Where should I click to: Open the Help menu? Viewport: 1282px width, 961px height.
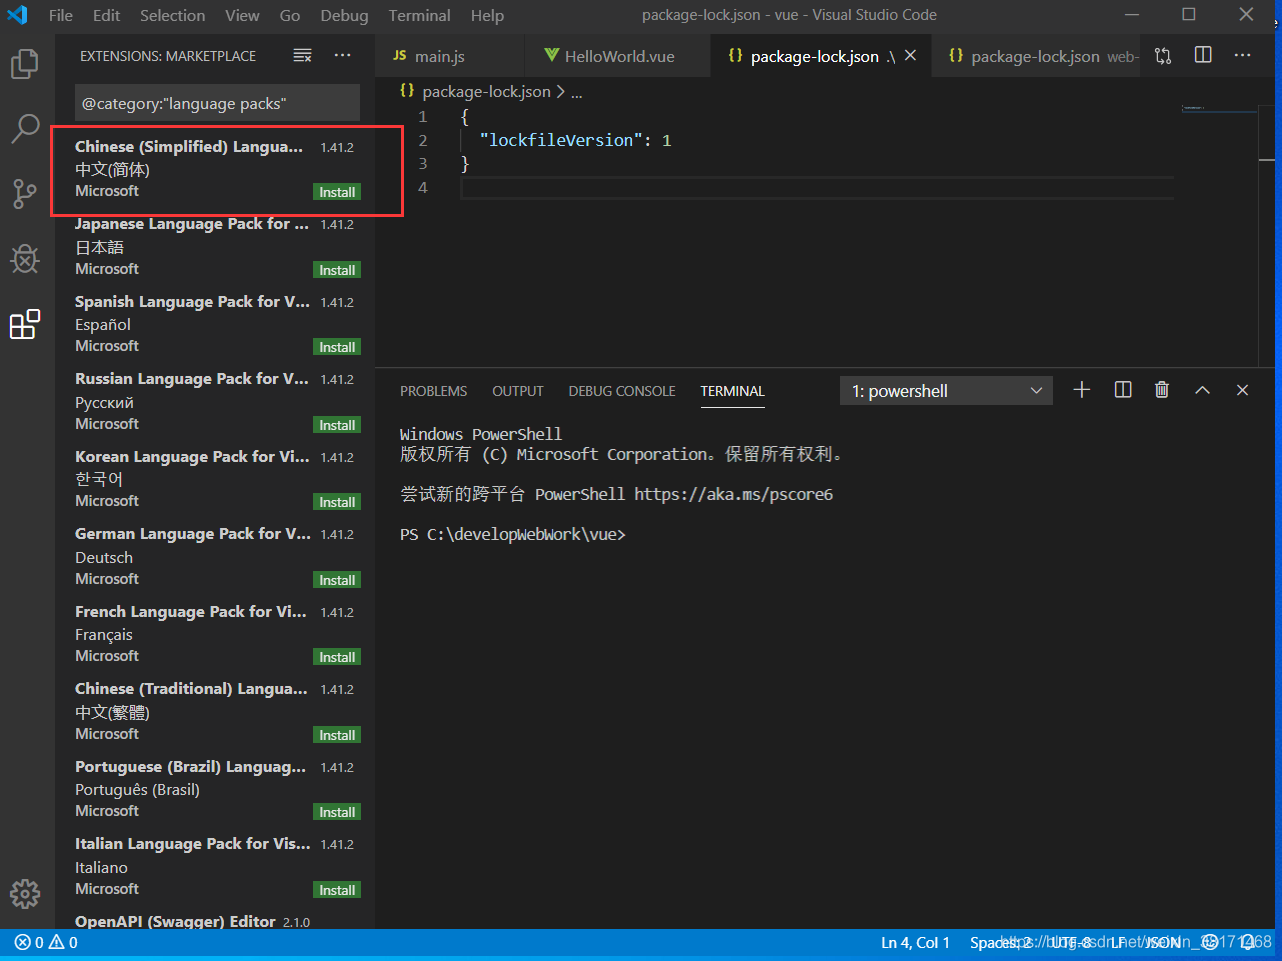tap(487, 15)
